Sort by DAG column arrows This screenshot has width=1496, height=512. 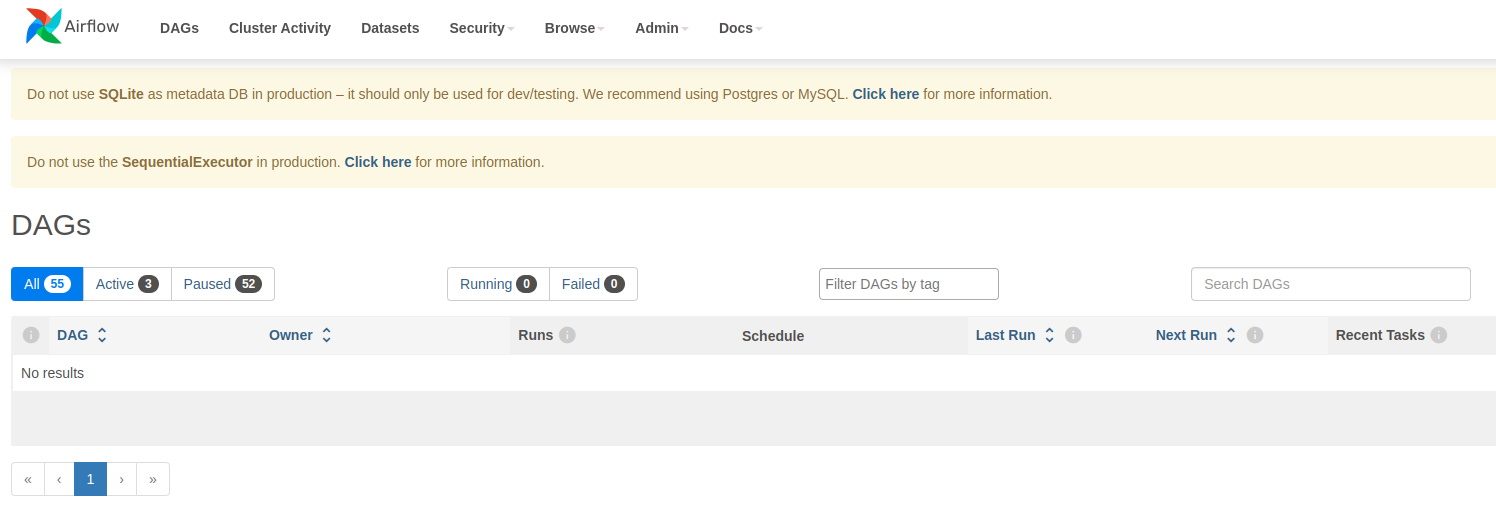pyautogui.click(x=102, y=335)
